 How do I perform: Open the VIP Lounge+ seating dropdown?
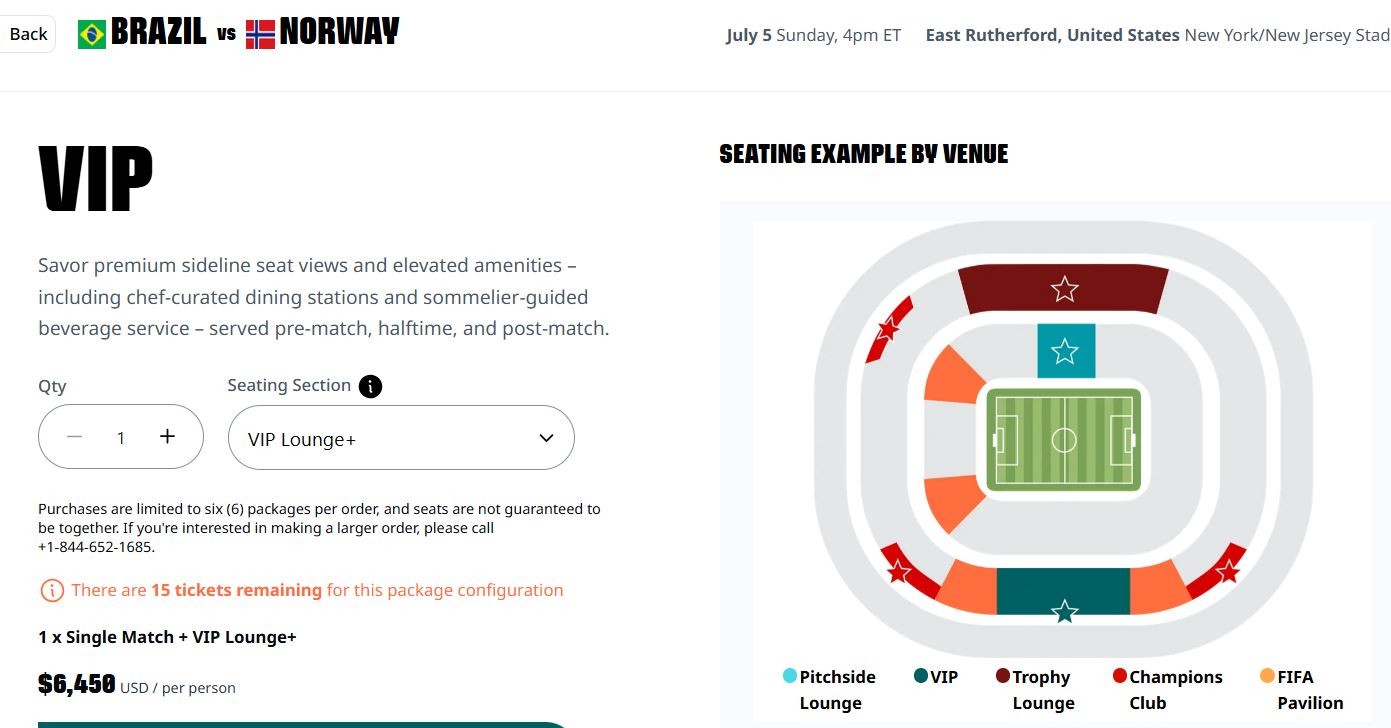tap(401, 438)
